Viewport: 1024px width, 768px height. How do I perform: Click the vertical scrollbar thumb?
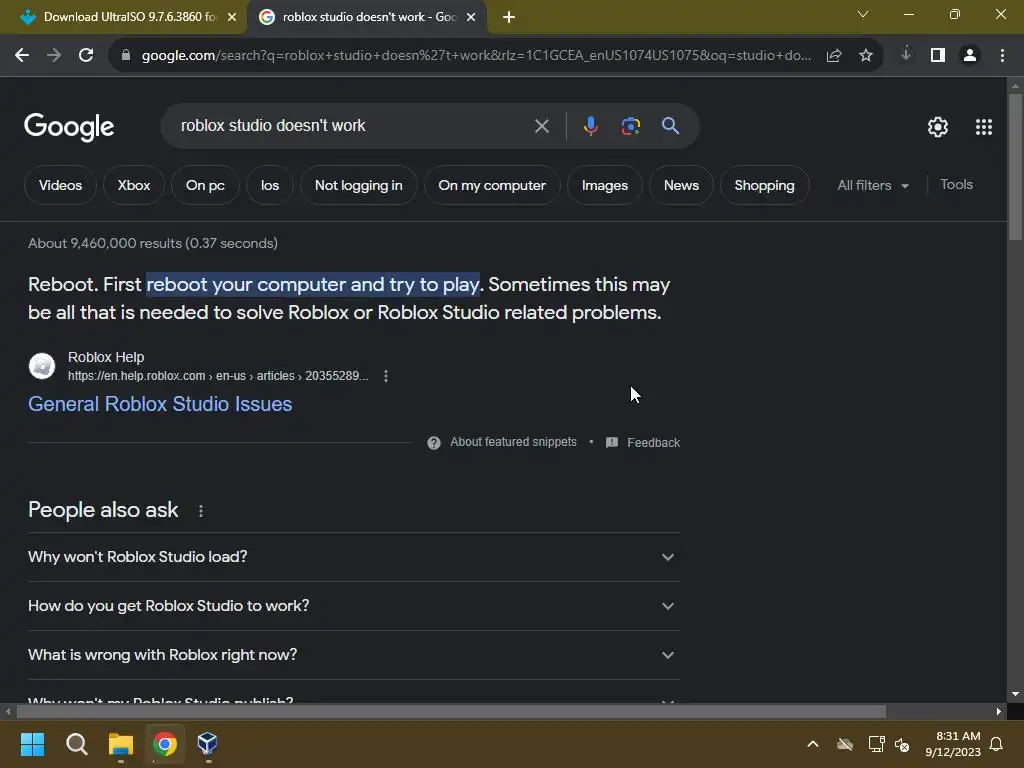(1015, 167)
